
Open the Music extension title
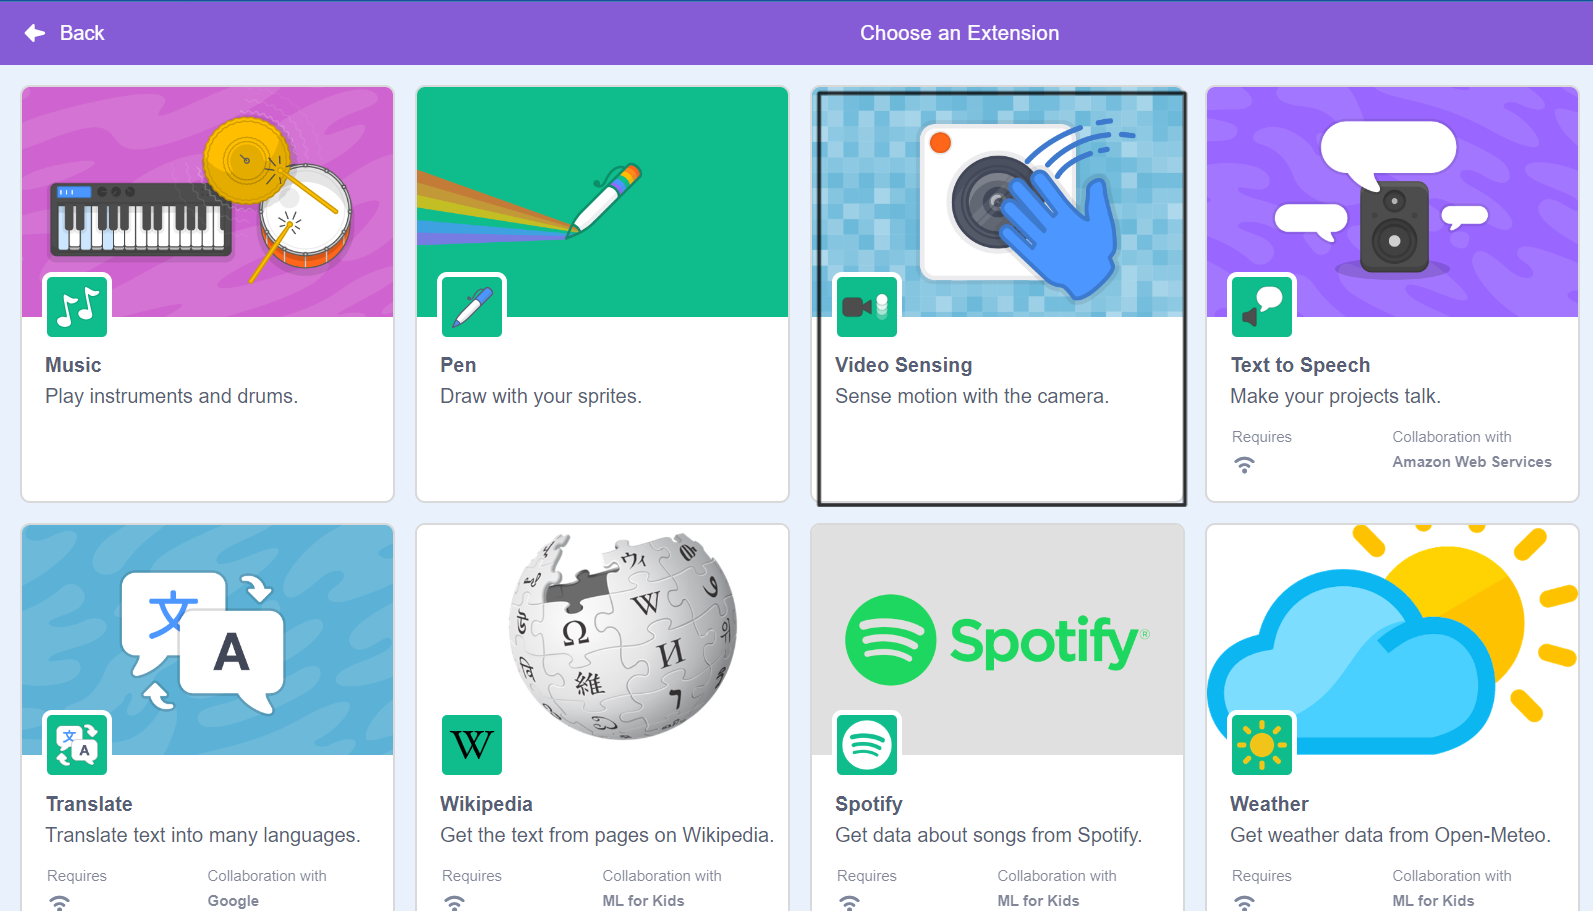click(73, 365)
